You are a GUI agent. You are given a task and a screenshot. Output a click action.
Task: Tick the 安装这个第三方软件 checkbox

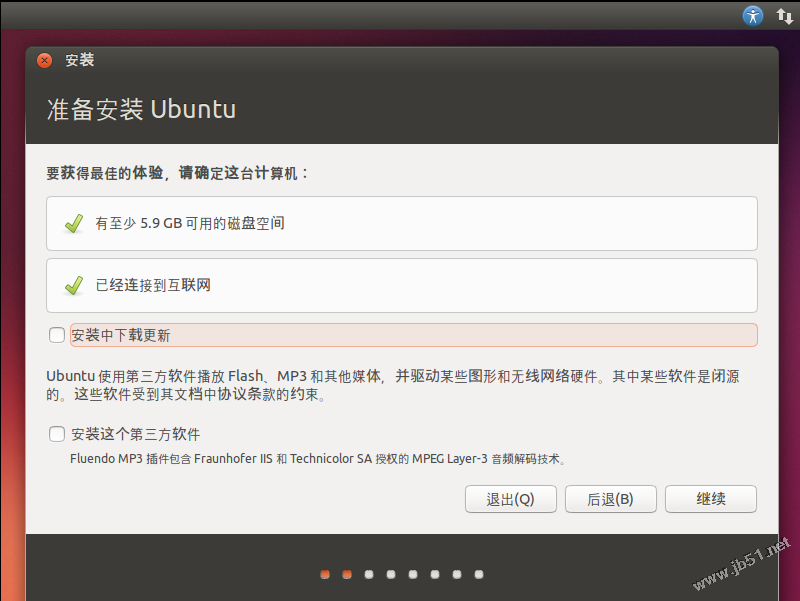click(56, 435)
